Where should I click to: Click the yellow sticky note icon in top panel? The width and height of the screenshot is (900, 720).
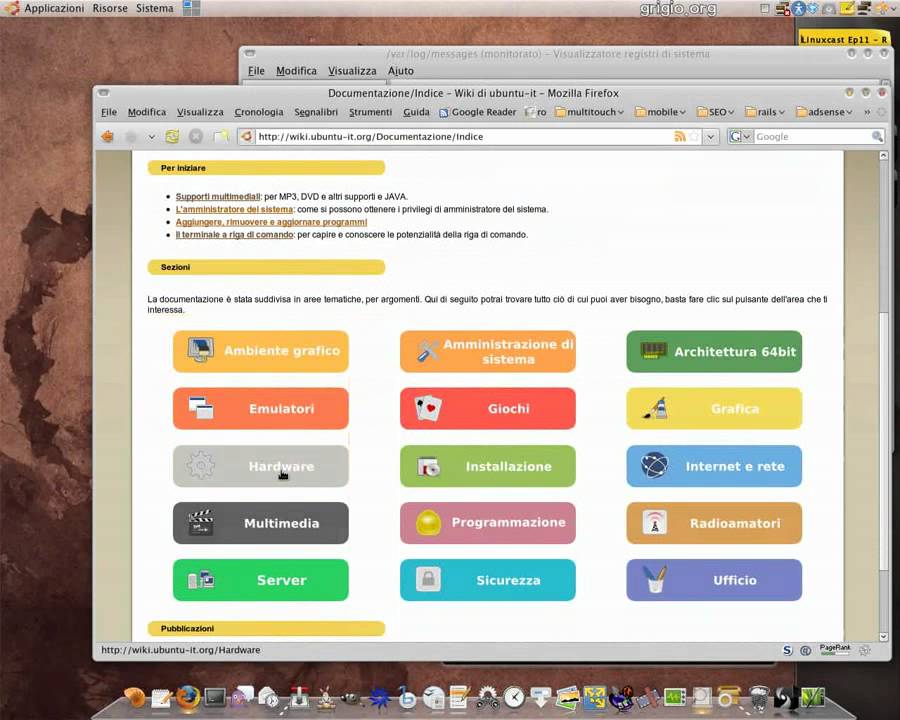click(x=847, y=8)
